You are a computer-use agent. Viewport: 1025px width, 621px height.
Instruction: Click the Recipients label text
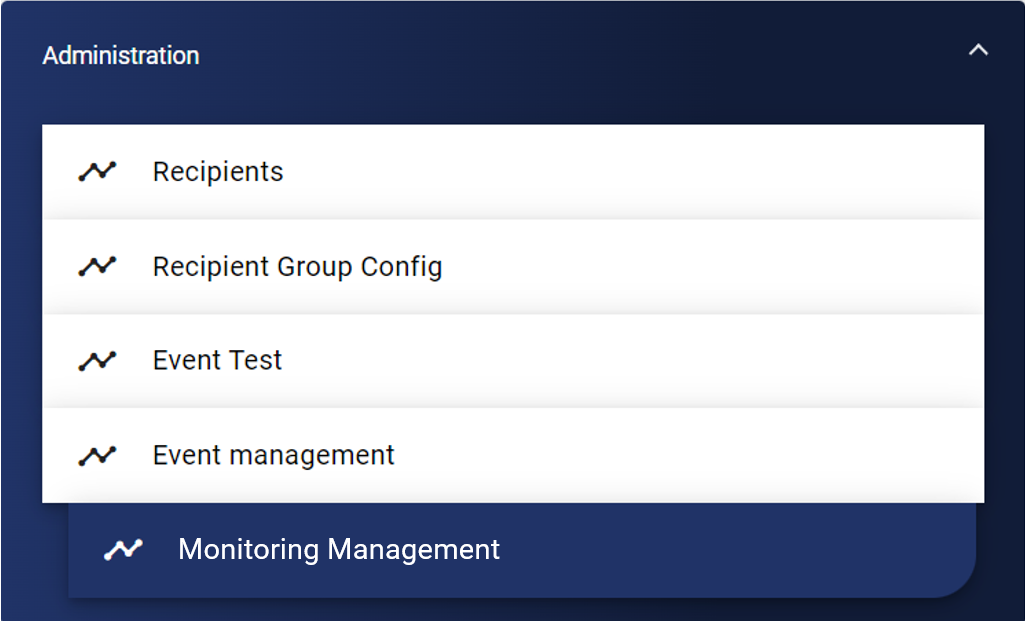[x=218, y=172]
